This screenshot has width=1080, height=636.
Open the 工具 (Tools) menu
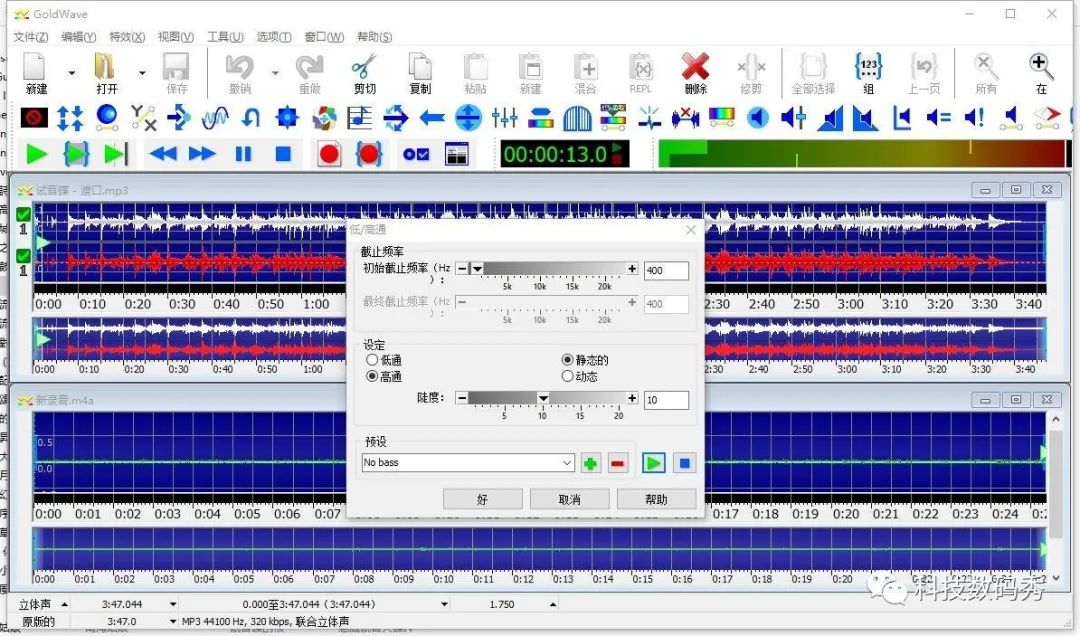225,37
